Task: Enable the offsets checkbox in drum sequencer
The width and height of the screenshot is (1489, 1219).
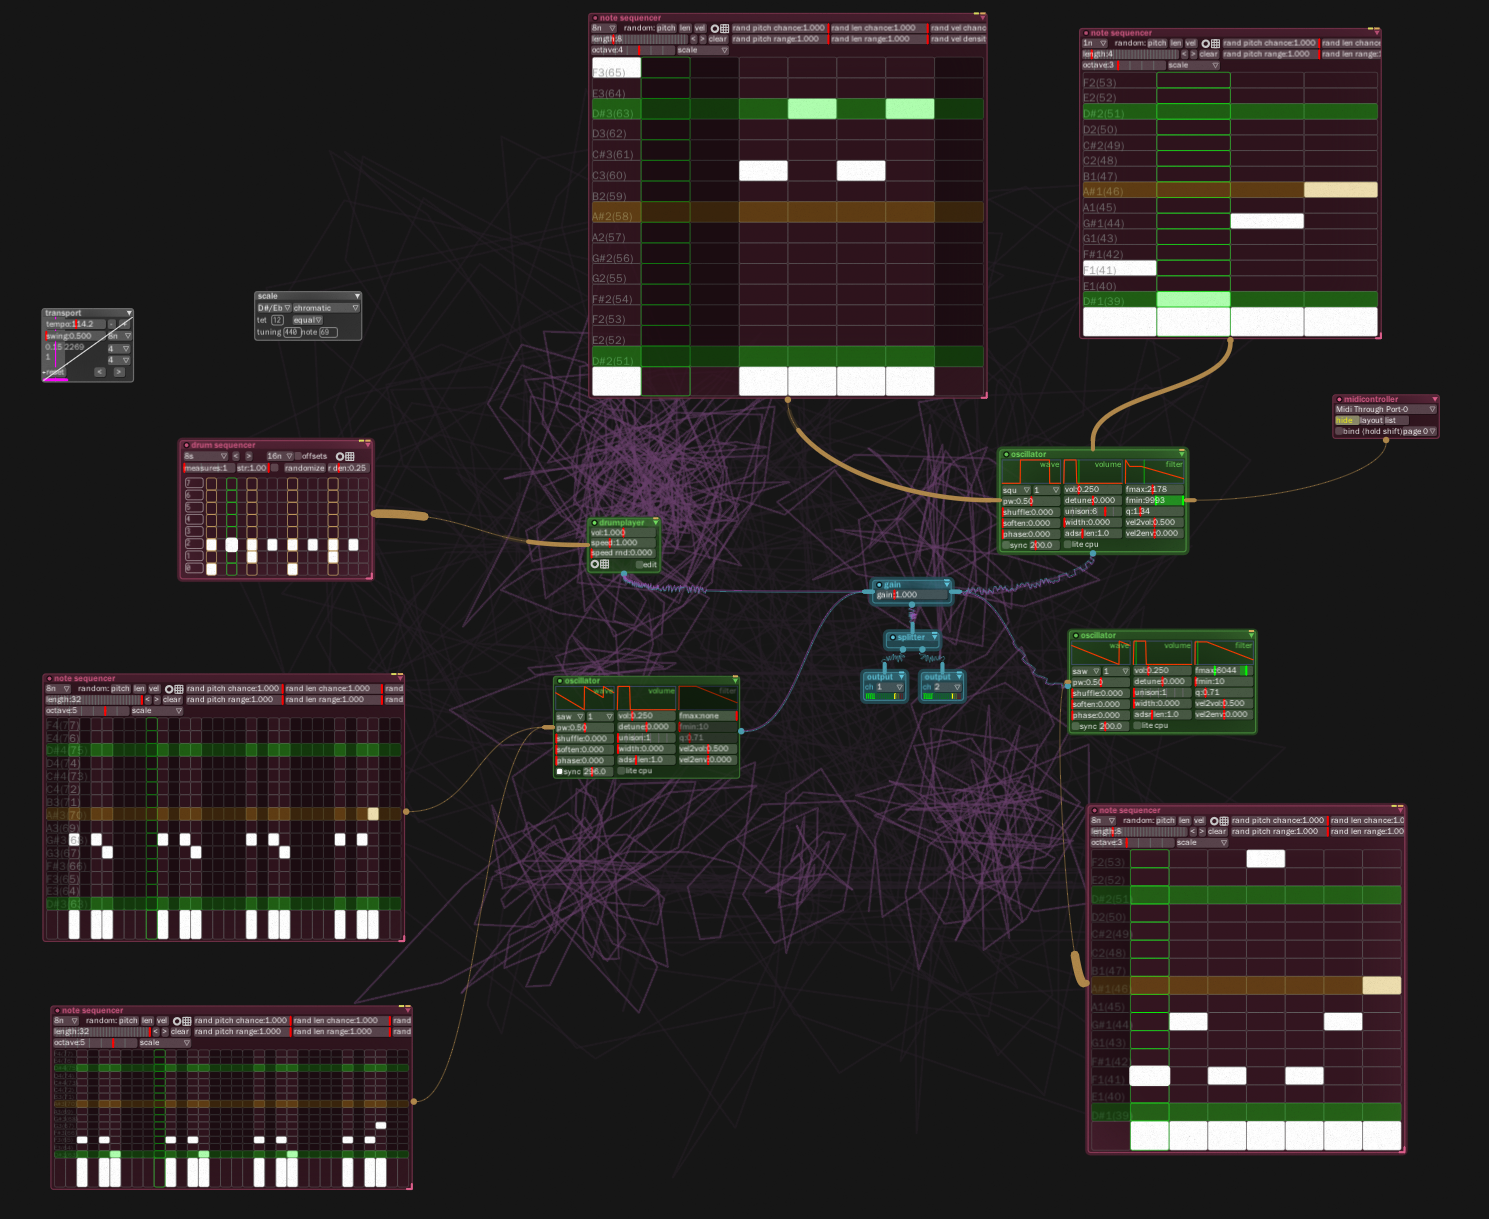Action: click(298, 456)
